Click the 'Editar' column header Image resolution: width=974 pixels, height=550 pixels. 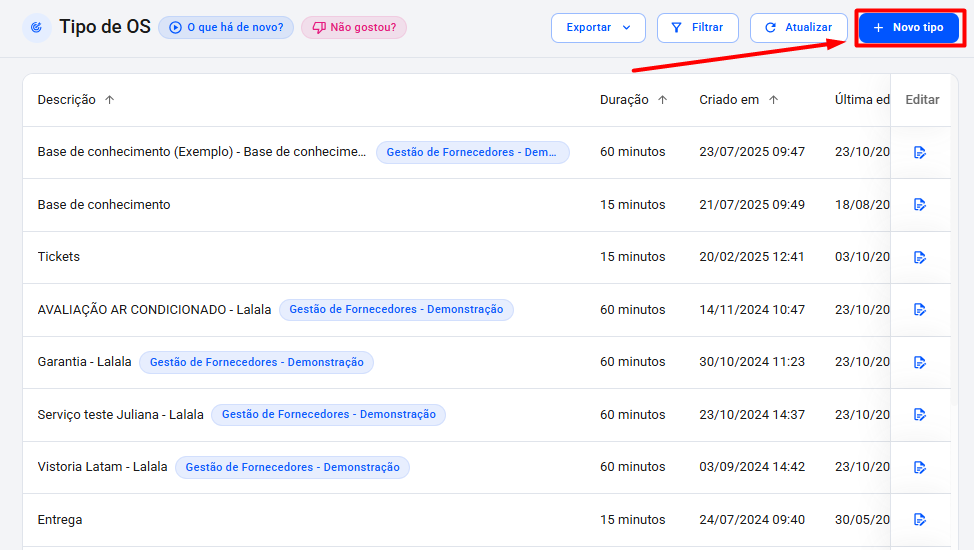click(922, 99)
